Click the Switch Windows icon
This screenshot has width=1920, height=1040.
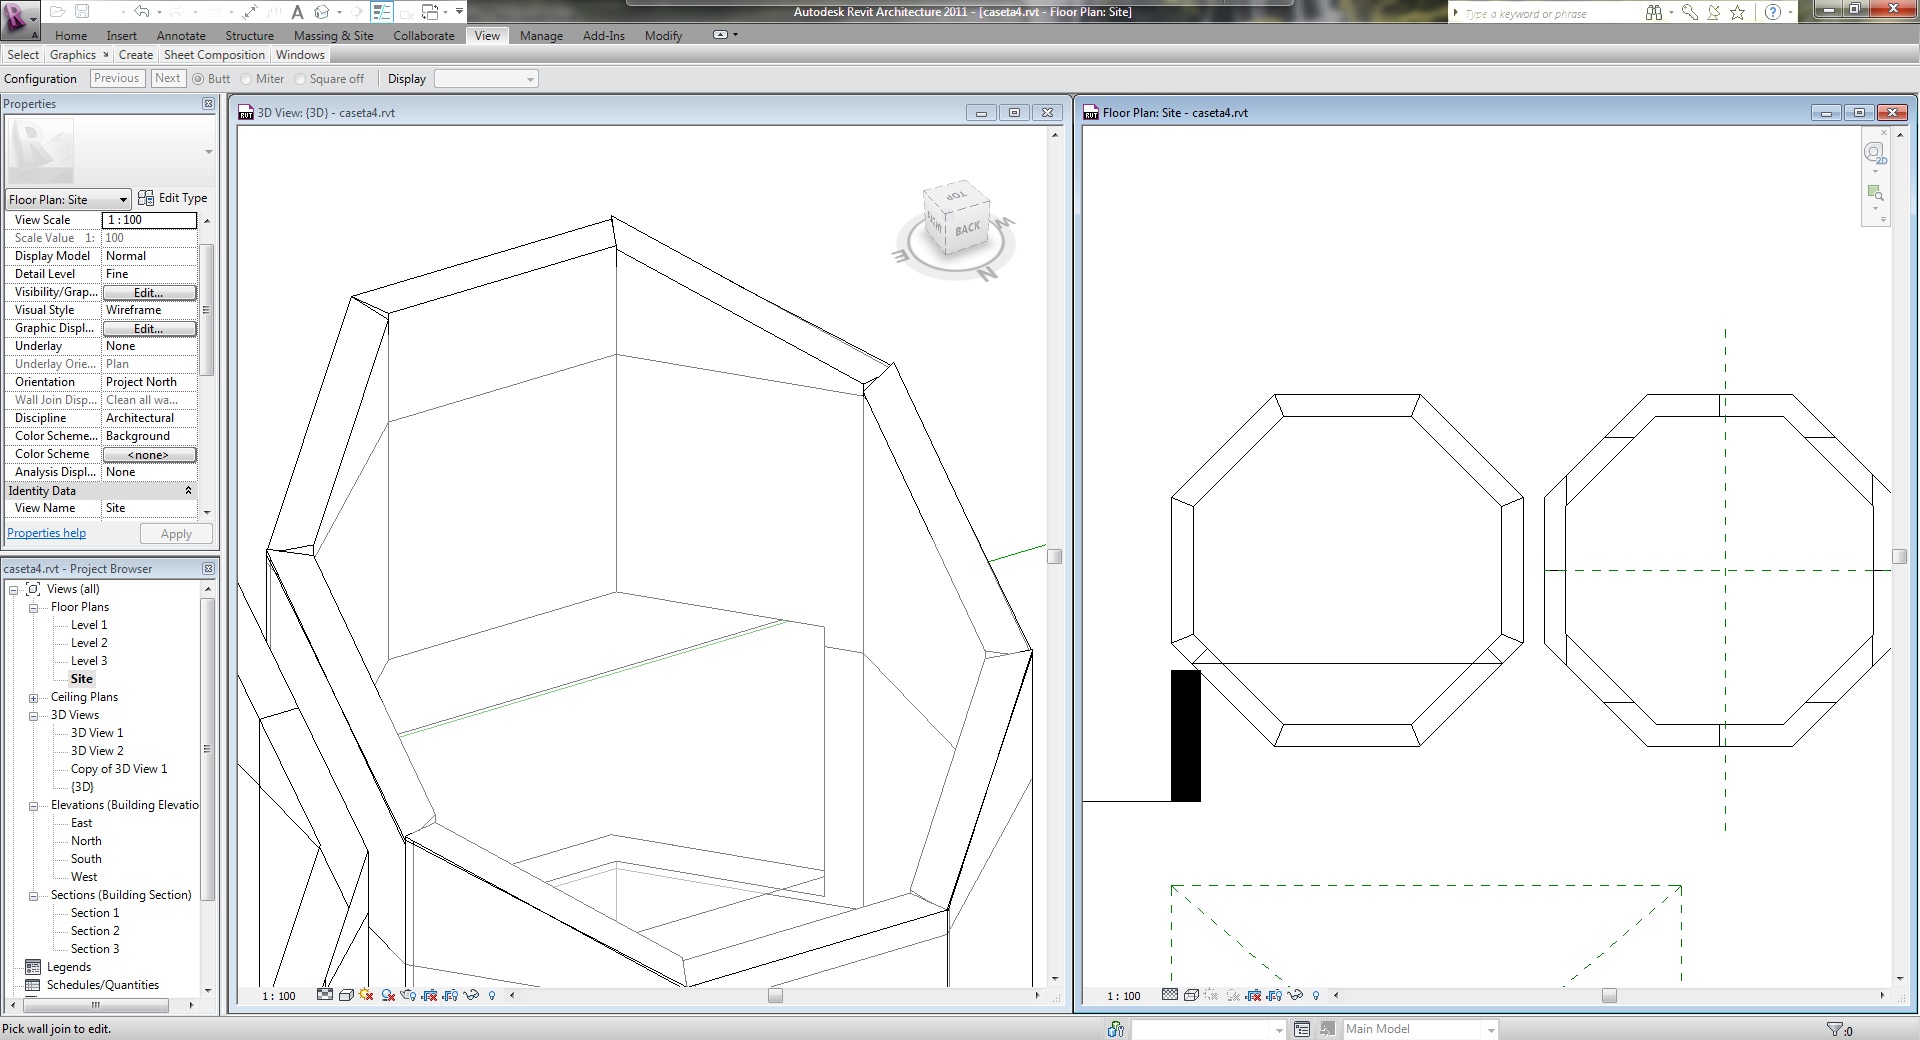[431, 12]
